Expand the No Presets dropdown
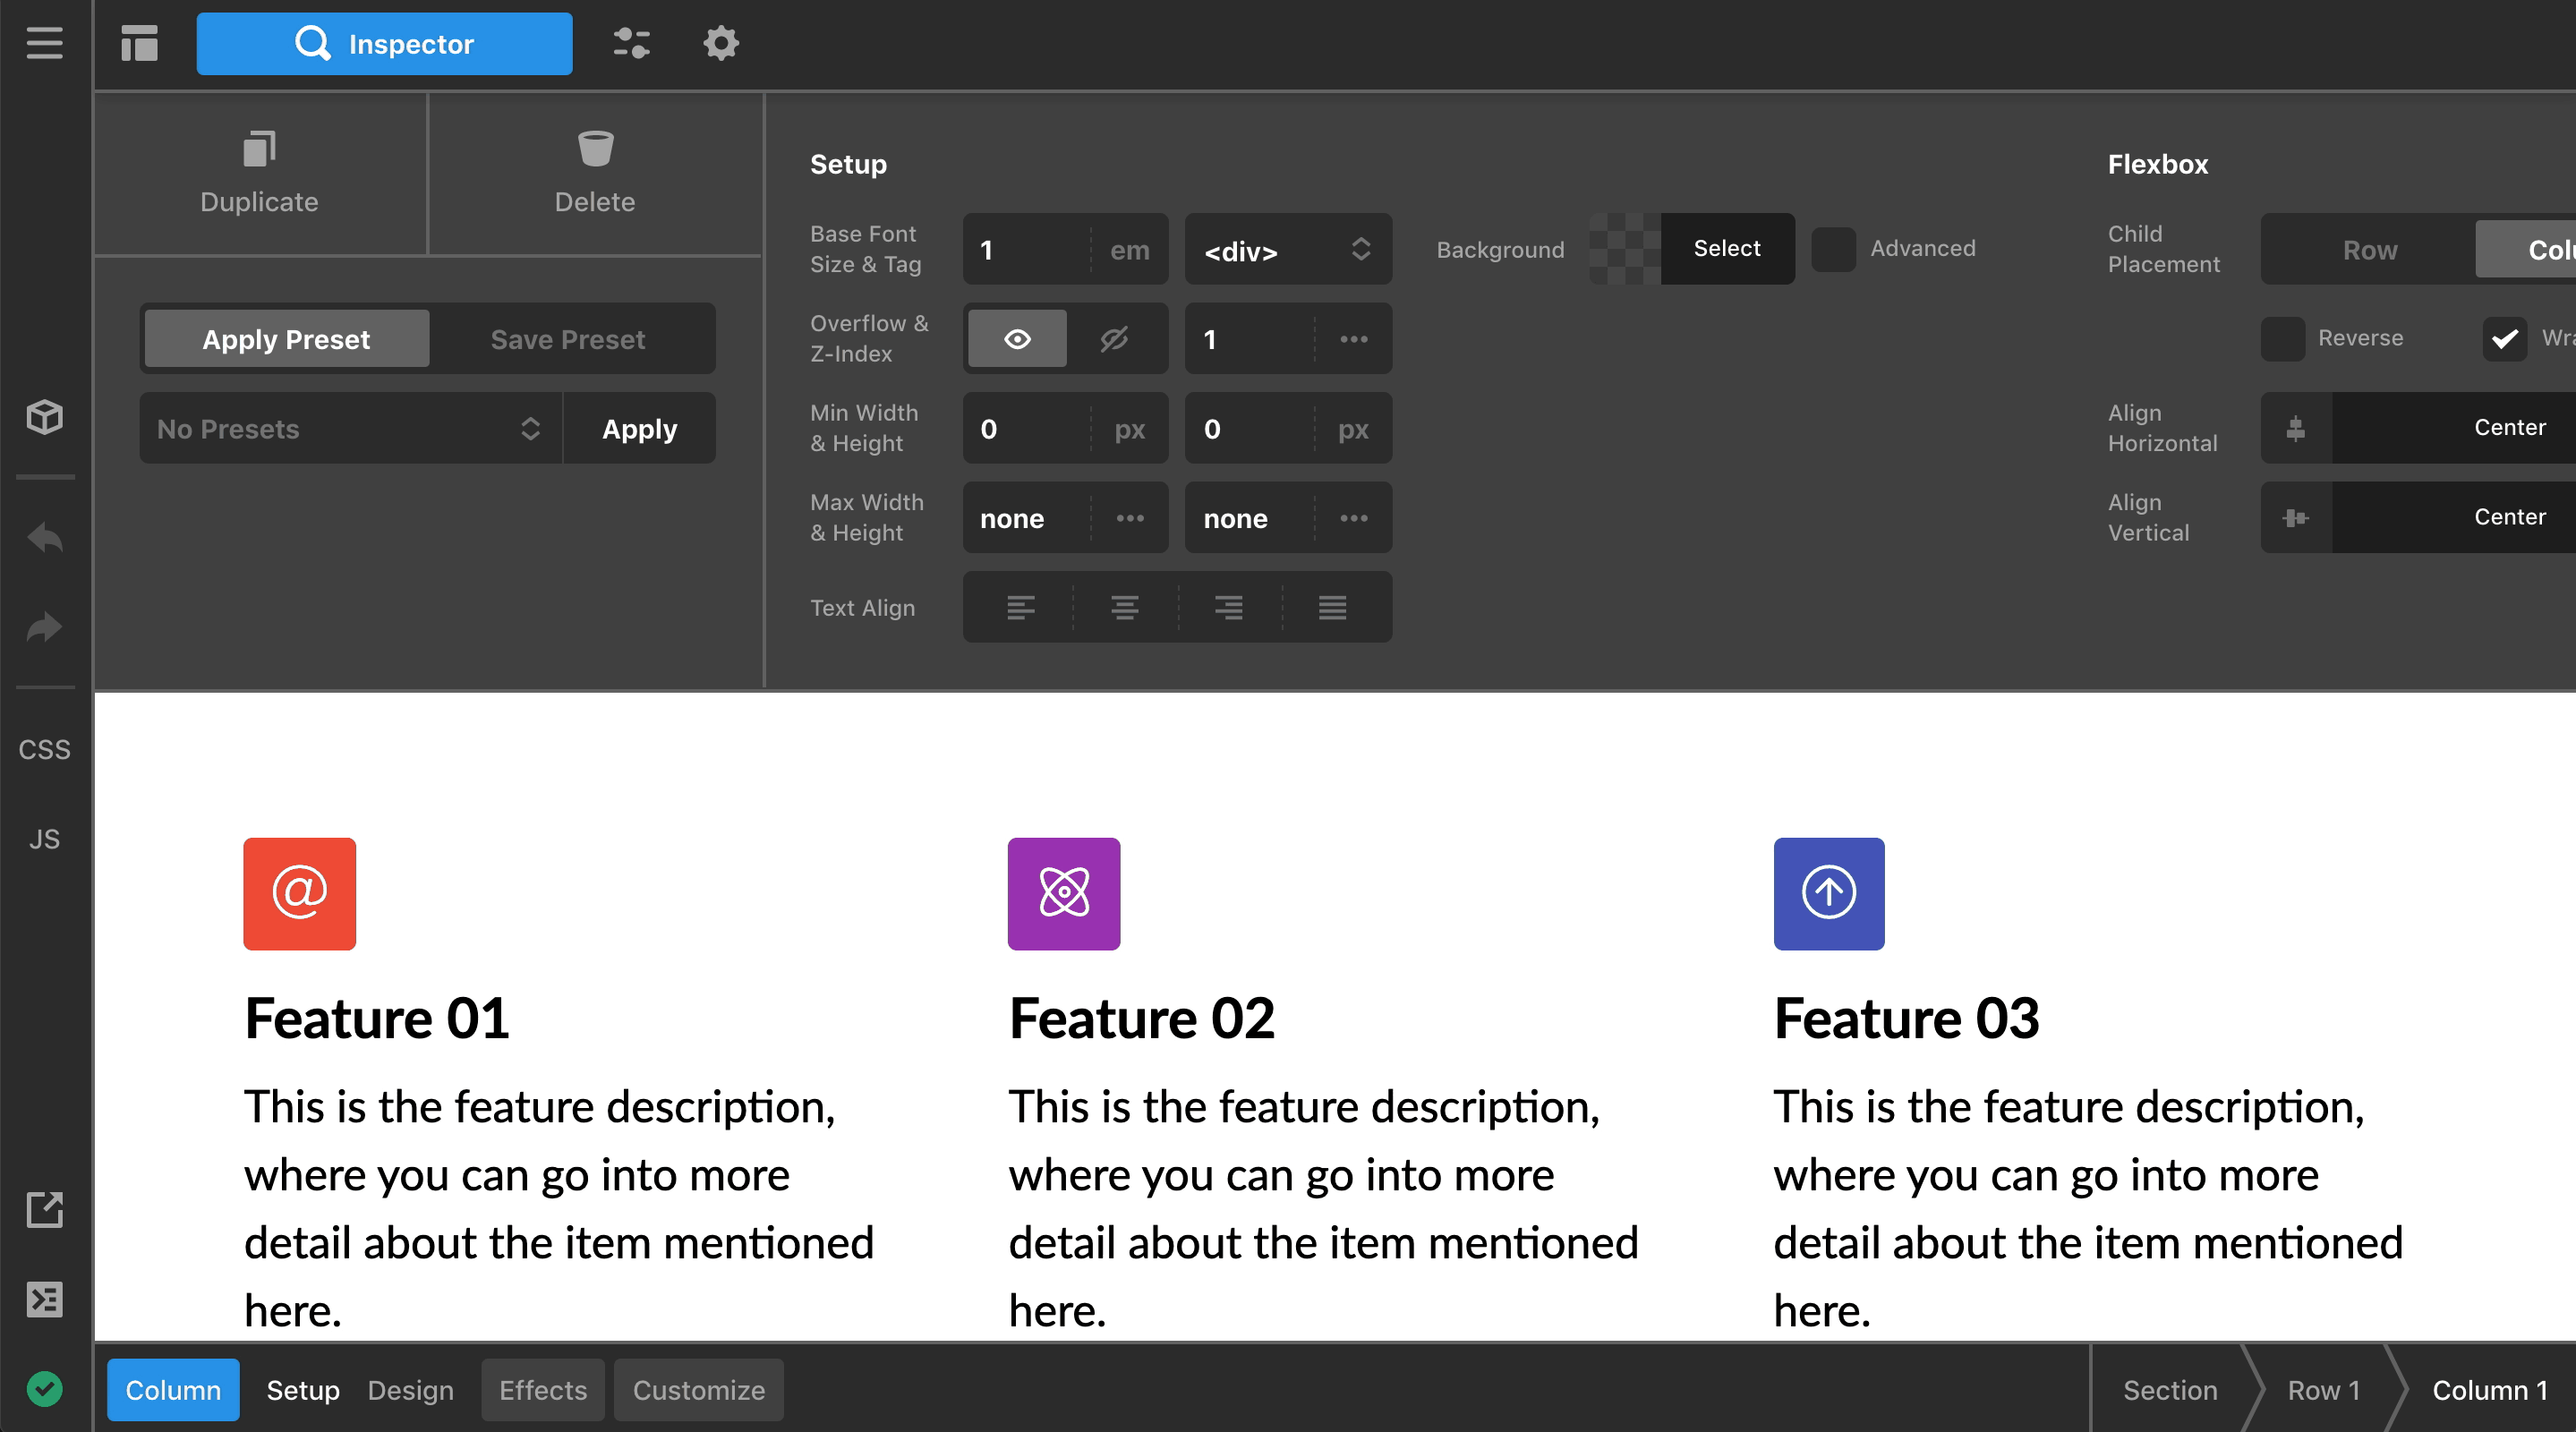This screenshot has height=1432, width=2576. point(350,429)
